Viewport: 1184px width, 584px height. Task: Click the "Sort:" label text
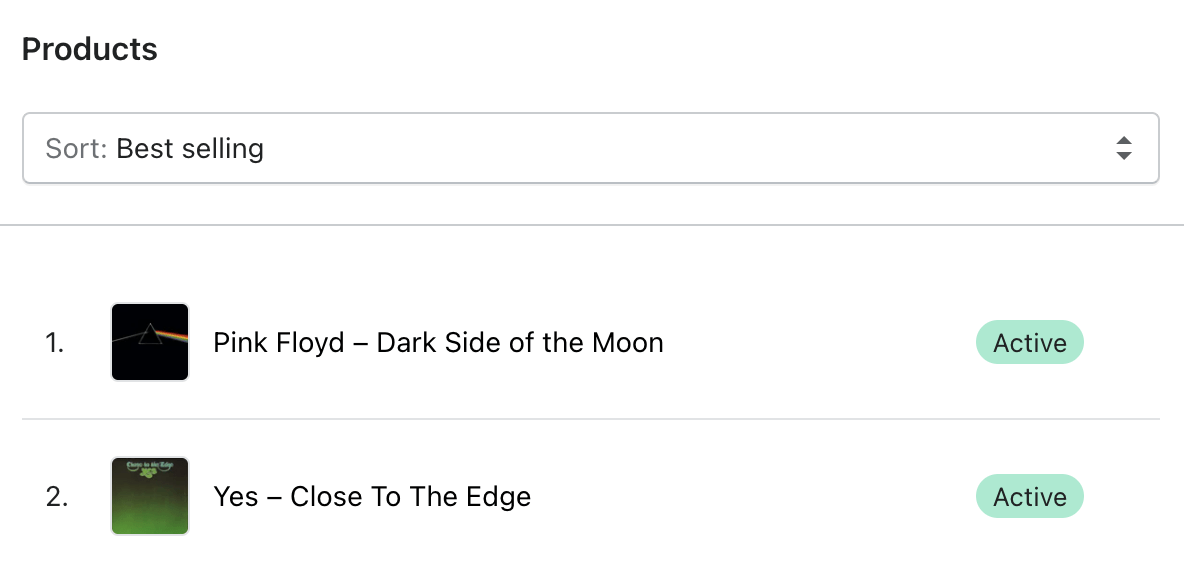coord(78,149)
